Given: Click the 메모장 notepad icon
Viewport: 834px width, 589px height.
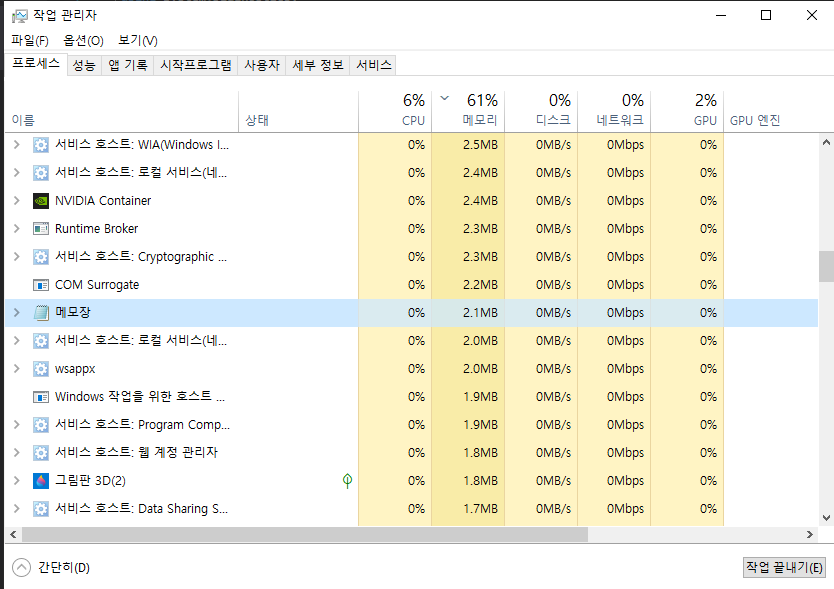Looking at the screenshot, I should [41, 313].
